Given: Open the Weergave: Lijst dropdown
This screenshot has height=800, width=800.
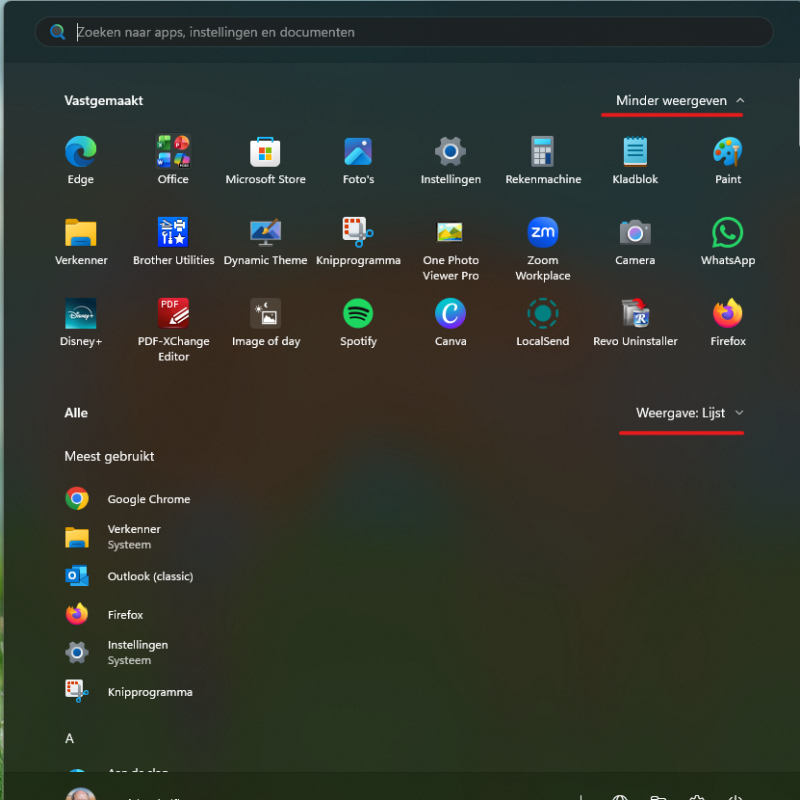Looking at the screenshot, I should [x=690, y=413].
